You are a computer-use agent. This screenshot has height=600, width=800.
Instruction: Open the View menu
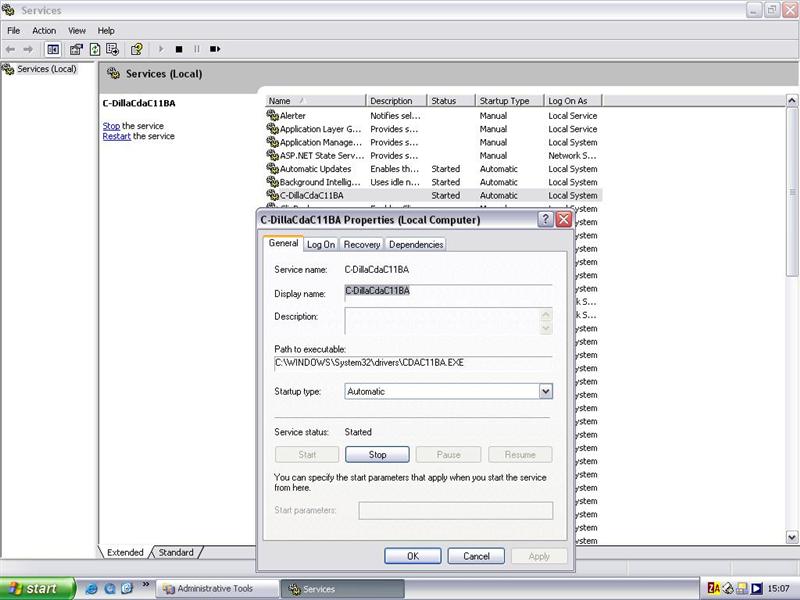click(x=77, y=31)
